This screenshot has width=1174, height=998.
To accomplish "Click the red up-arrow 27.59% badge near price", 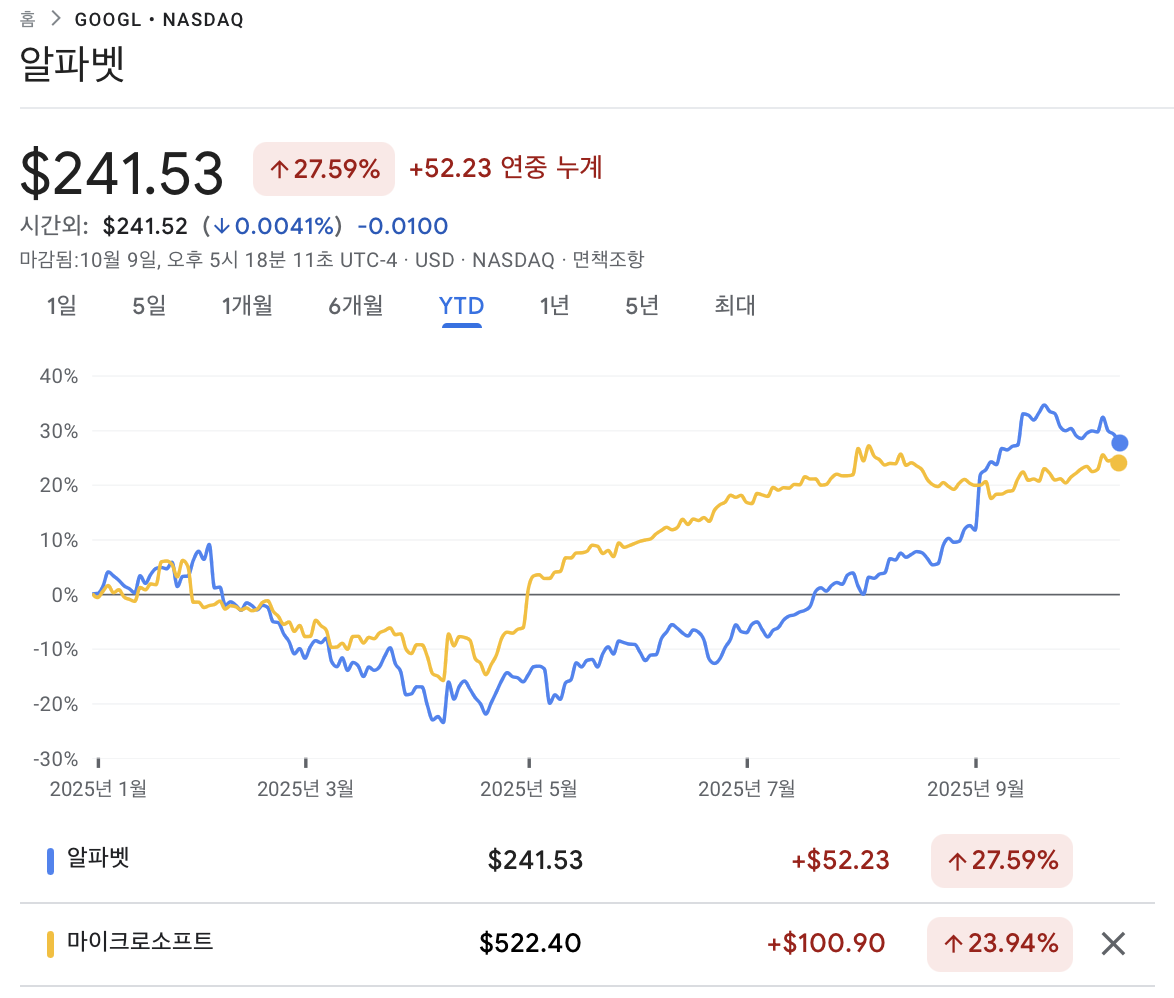I will tap(324, 169).
